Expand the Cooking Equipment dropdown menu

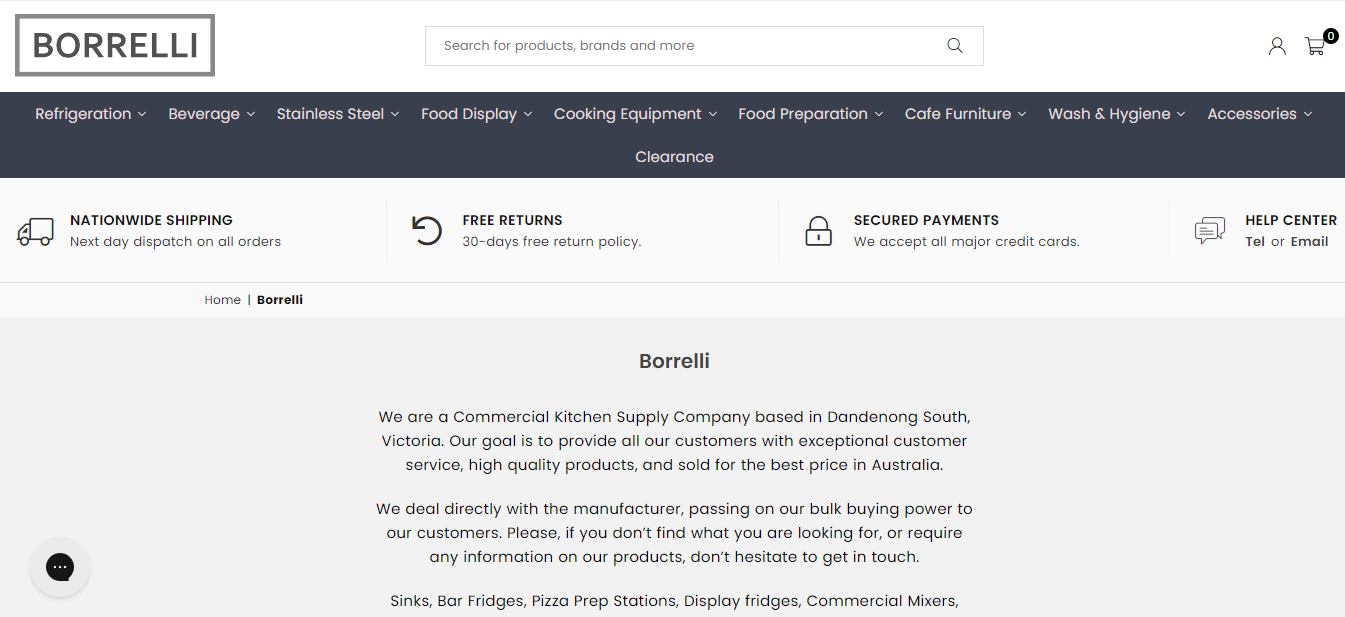click(635, 114)
